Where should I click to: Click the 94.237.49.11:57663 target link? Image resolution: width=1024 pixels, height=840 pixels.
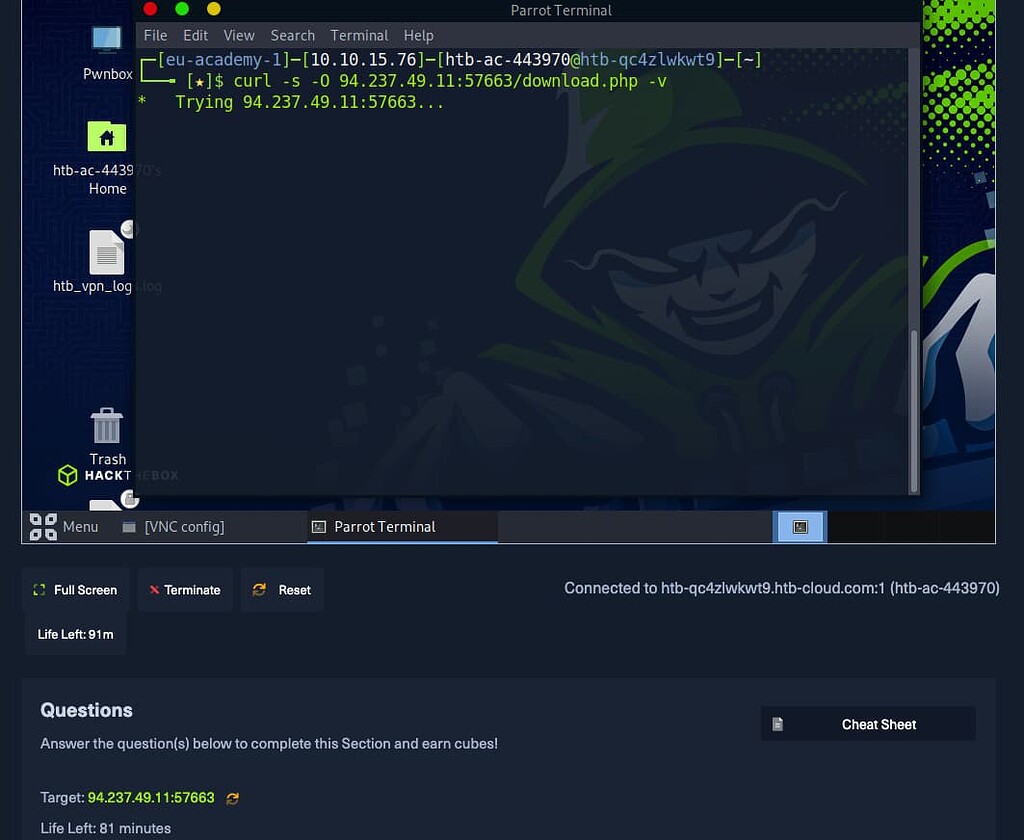[151, 798]
